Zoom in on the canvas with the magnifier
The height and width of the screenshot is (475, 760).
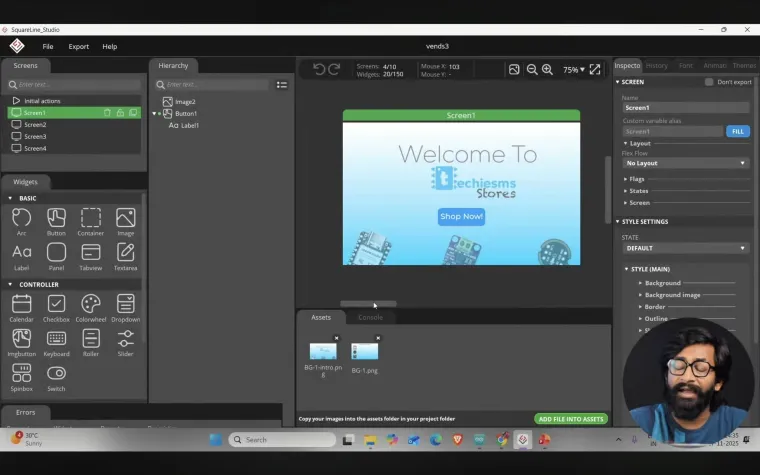(x=547, y=69)
